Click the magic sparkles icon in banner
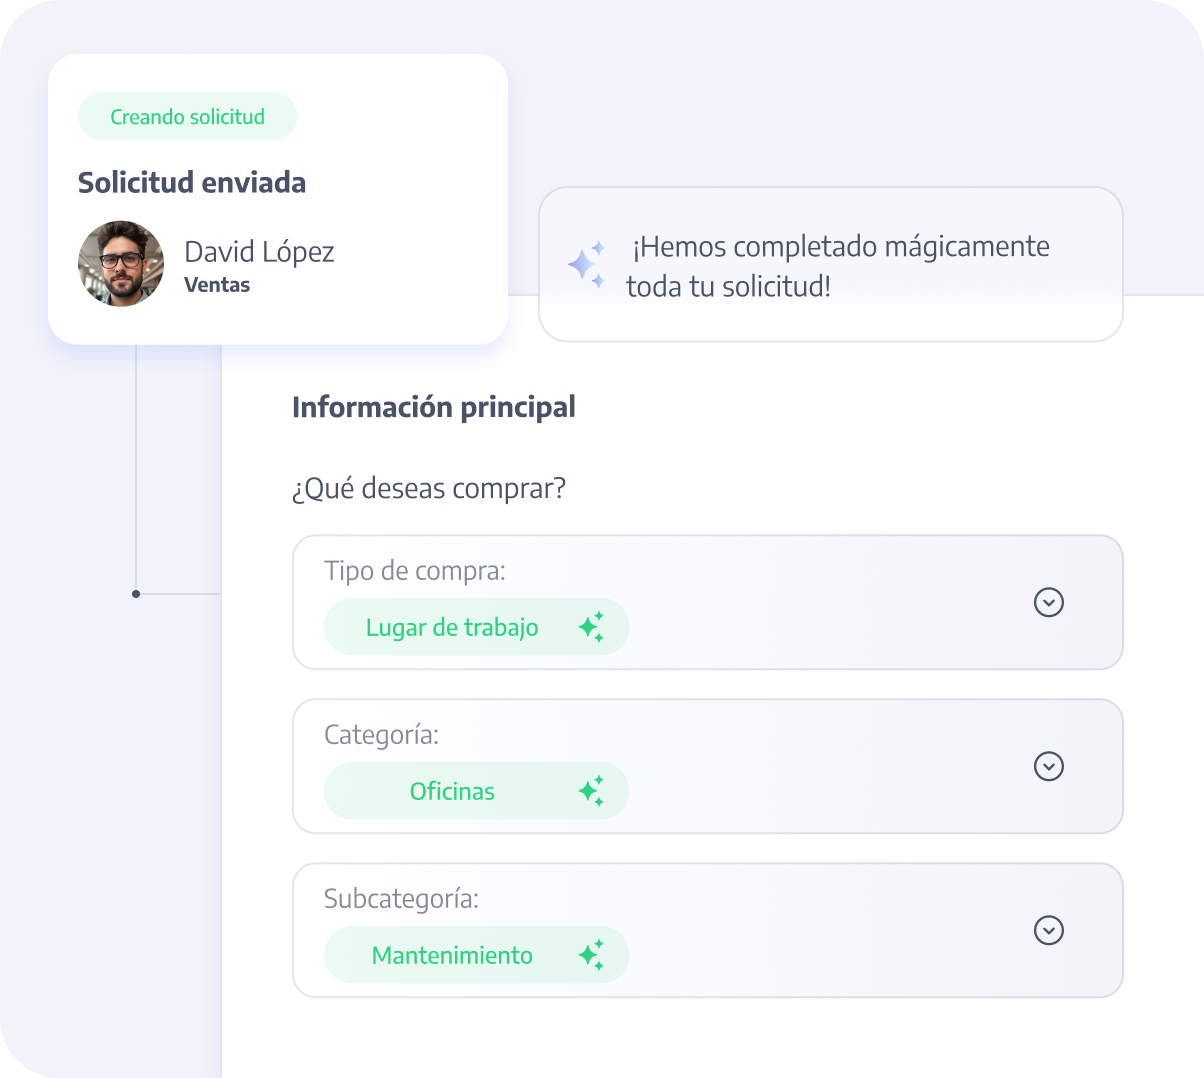The image size is (1204, 1078). point(587,265)
